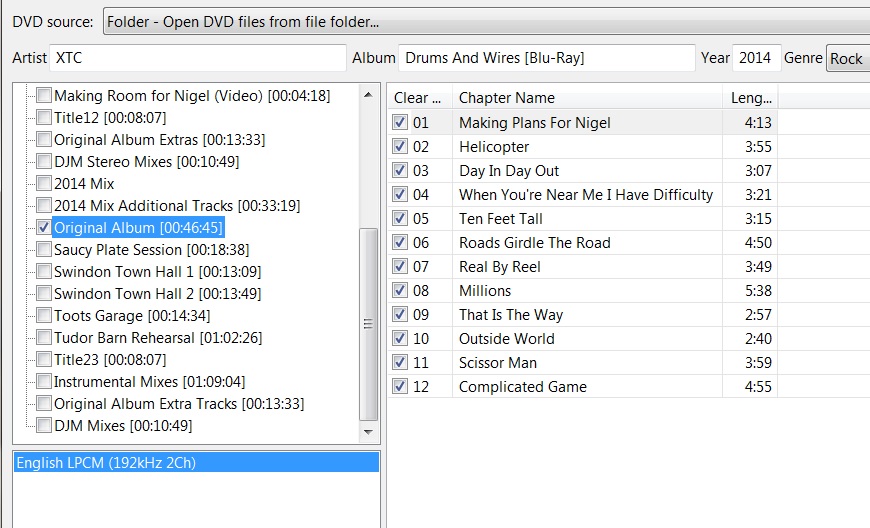Click the title list scrollbar thumb
The height and width of the screenshot is (528, 870).
[368, 324]
